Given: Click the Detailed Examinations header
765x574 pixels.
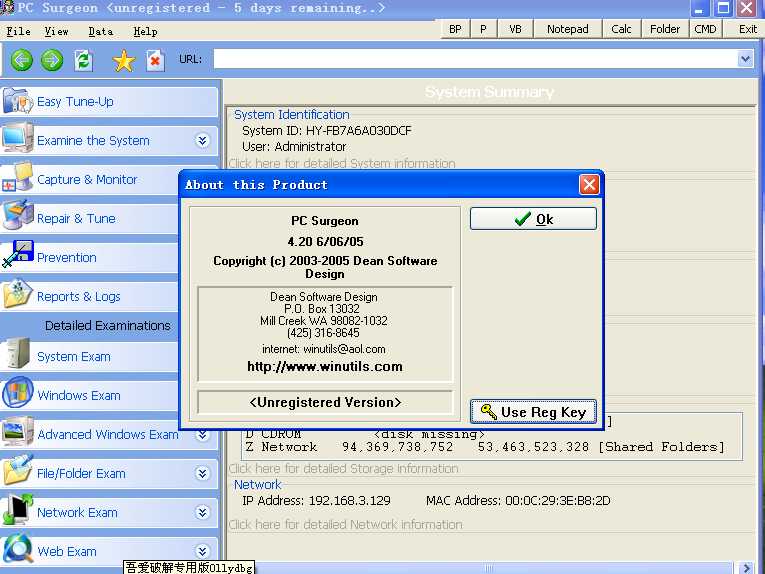Looking at the screenshot, I should click(x=108, y=325).
